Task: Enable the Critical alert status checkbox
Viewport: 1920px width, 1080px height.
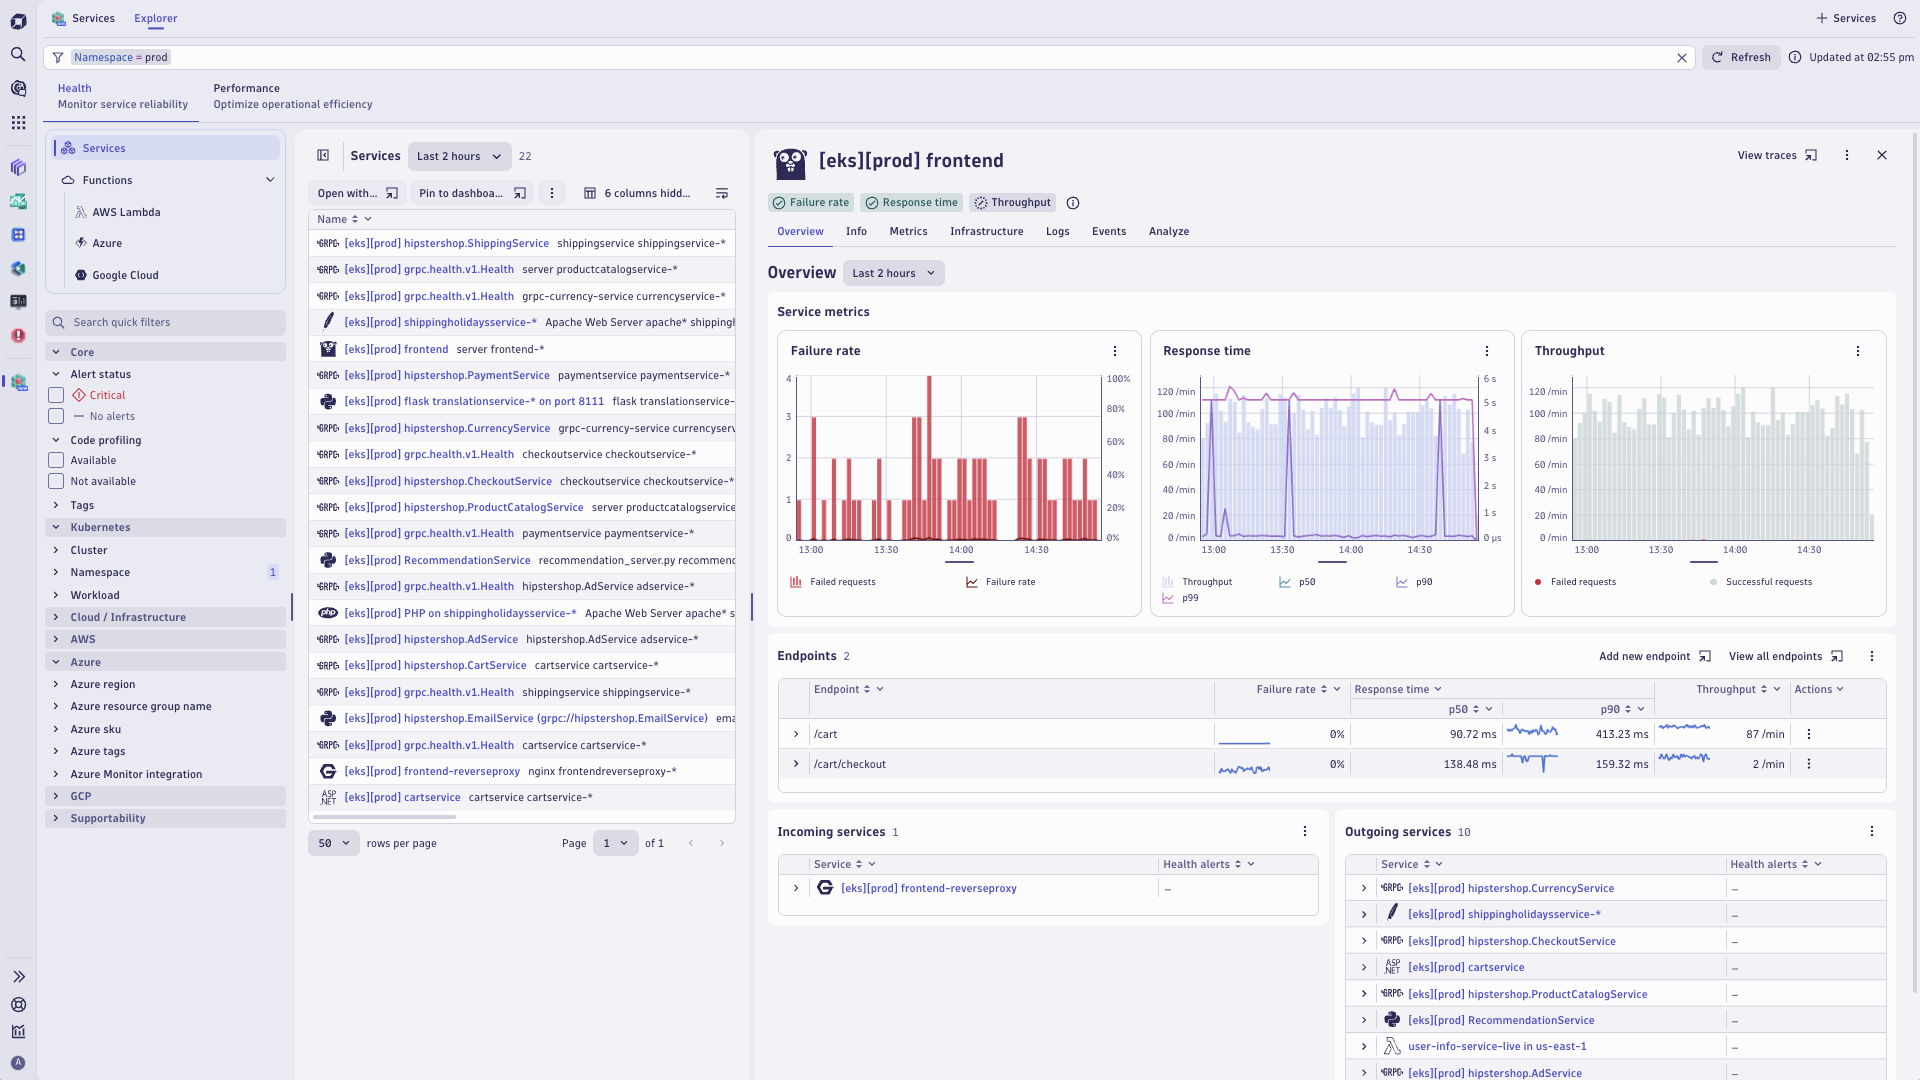Action: [x=56, y=395]
